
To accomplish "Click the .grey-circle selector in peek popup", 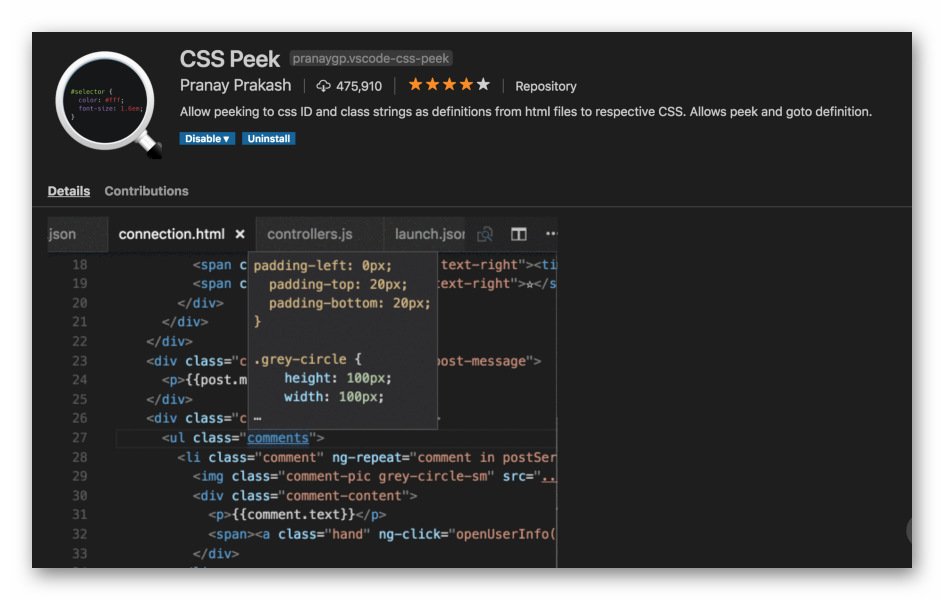I will coord(300,359).
